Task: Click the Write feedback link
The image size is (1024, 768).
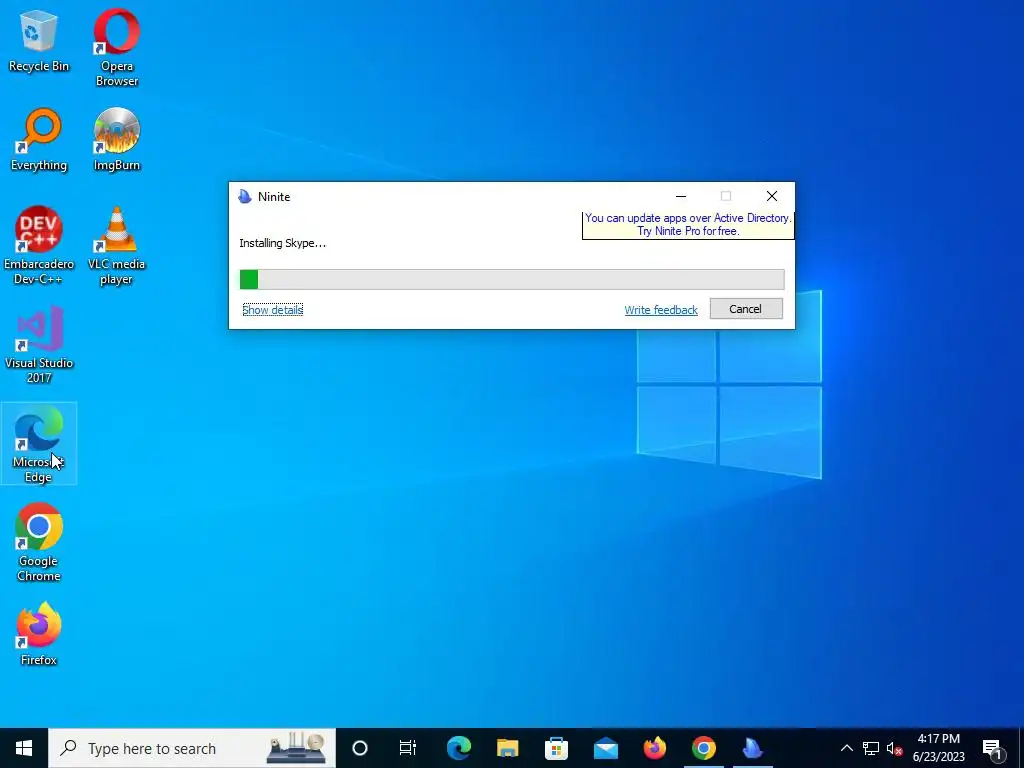Action: [661, 310]
